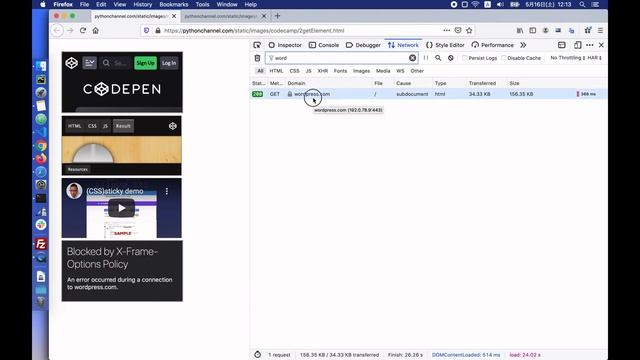This screenshot has width=640, height=360.
Task: Activate the element picker icon in DevTools
Action: (257, 45)
